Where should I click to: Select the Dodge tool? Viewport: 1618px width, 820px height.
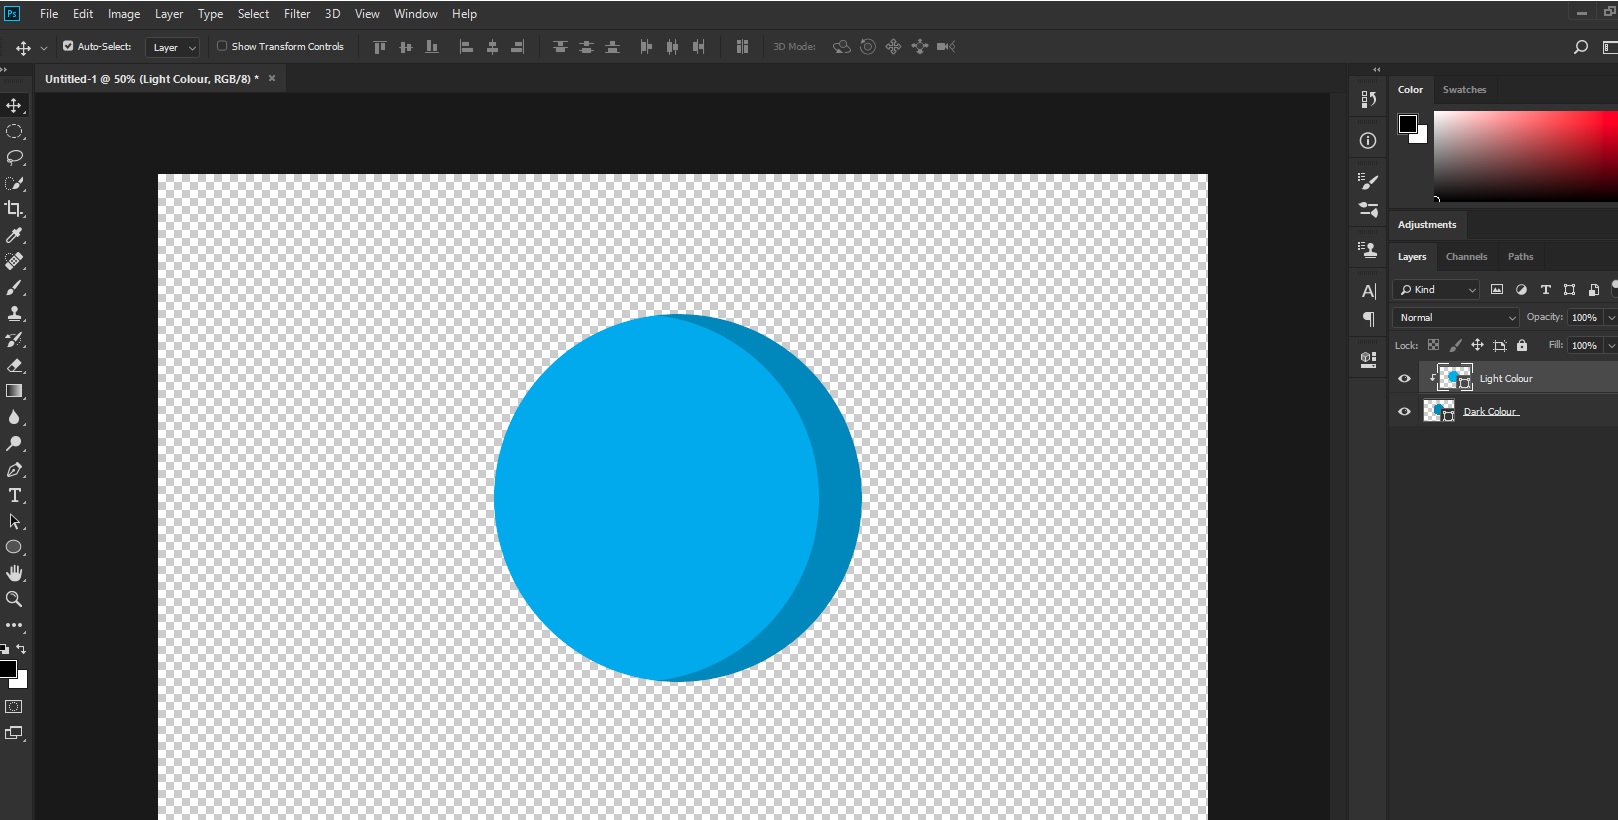(x=14, y=443)
